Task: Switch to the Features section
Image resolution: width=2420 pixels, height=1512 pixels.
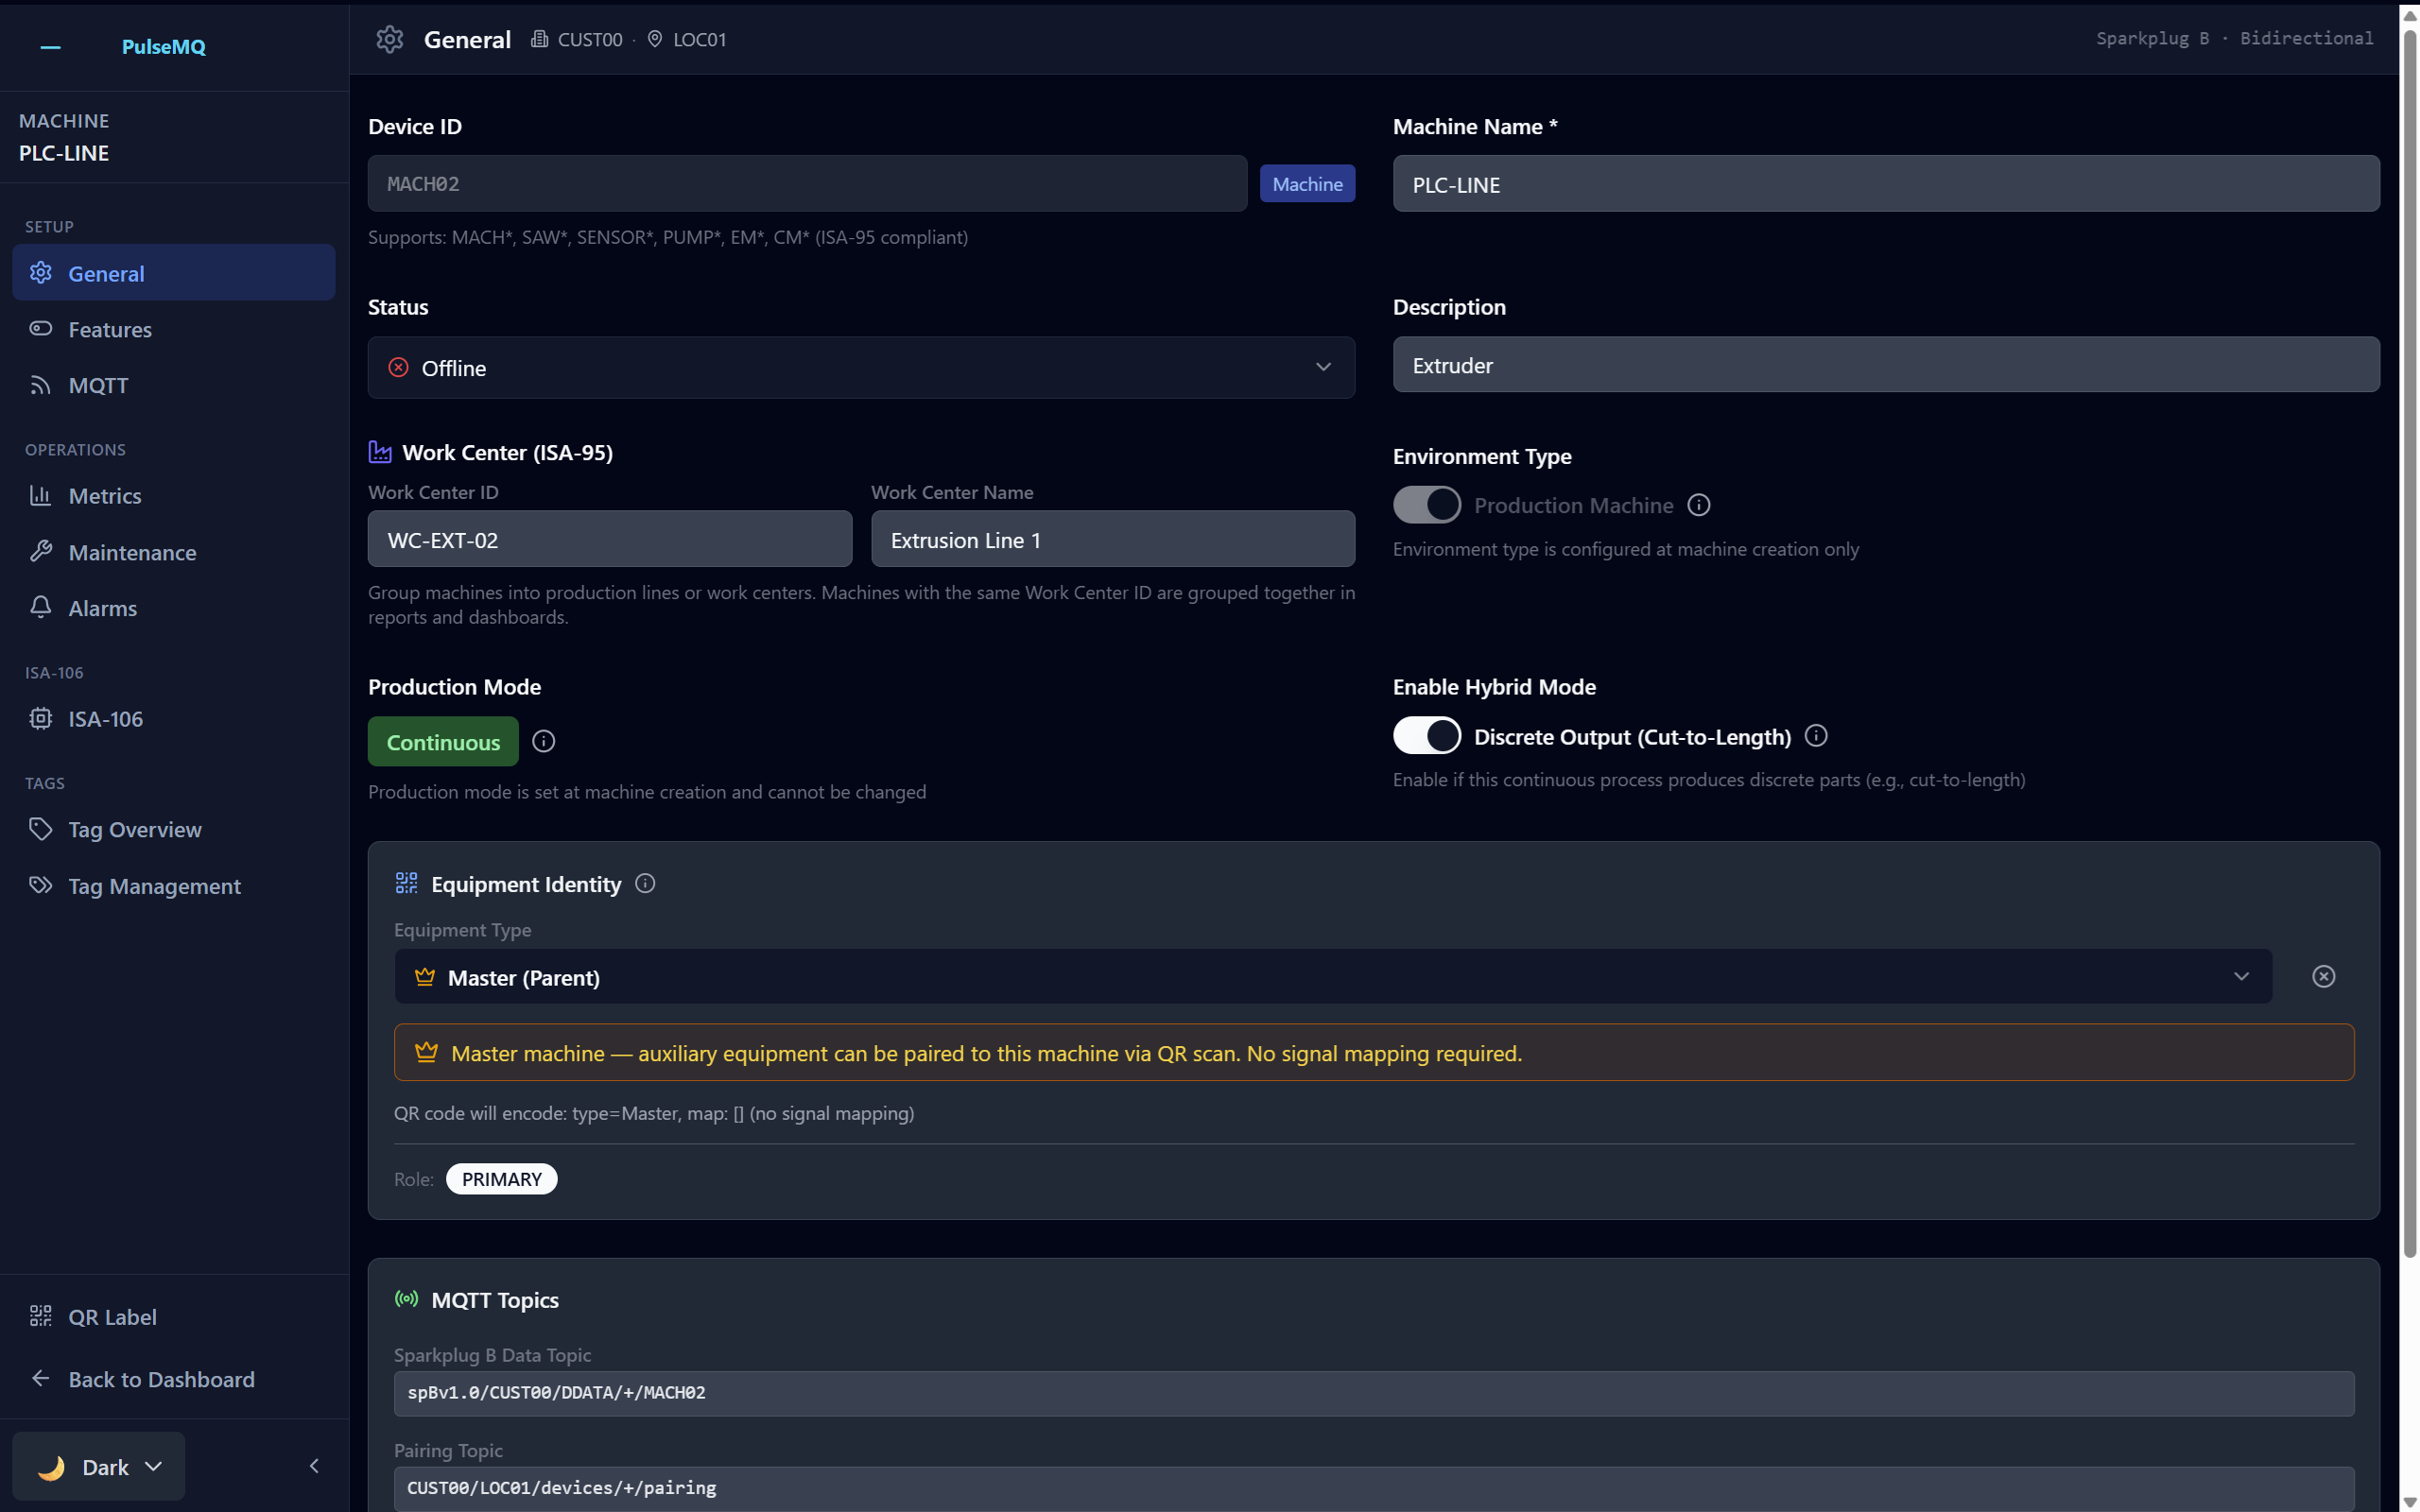Action: 110,329
